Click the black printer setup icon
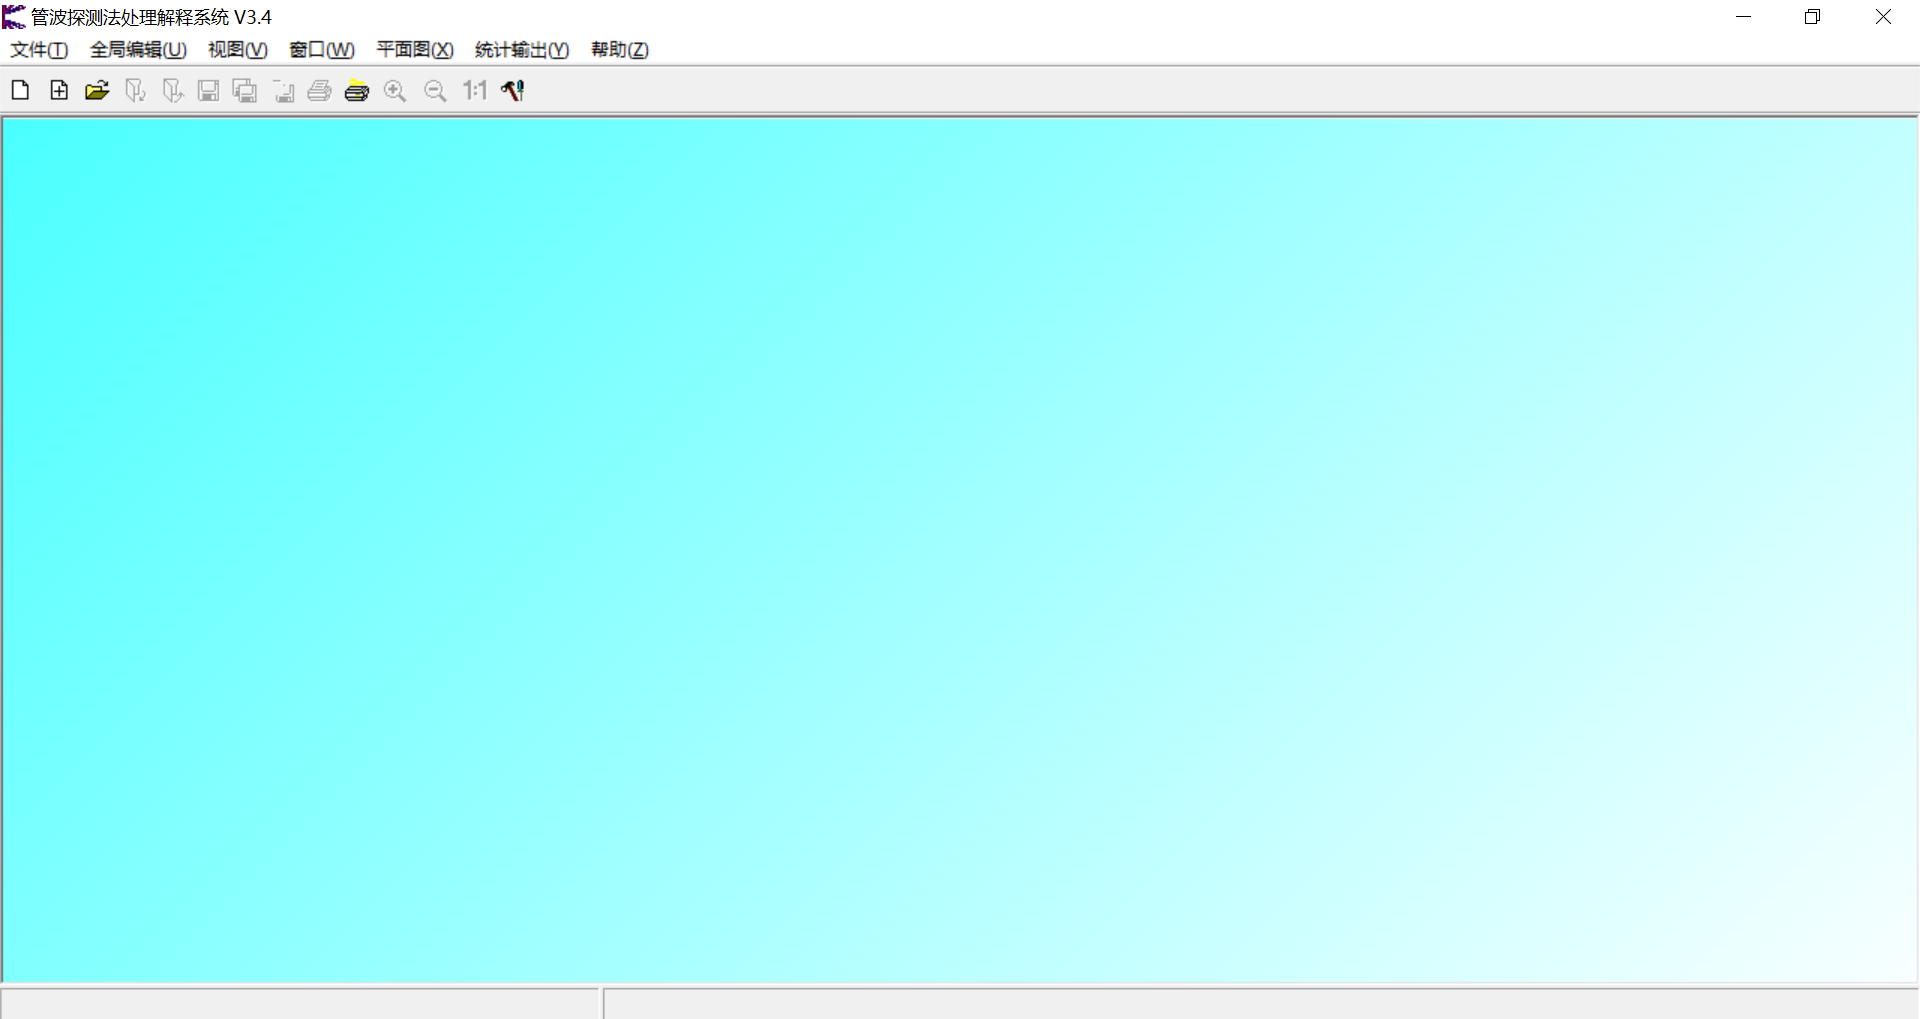Image resolution: width=1920 pixels, height=1019 pixels. click(357, 91)
